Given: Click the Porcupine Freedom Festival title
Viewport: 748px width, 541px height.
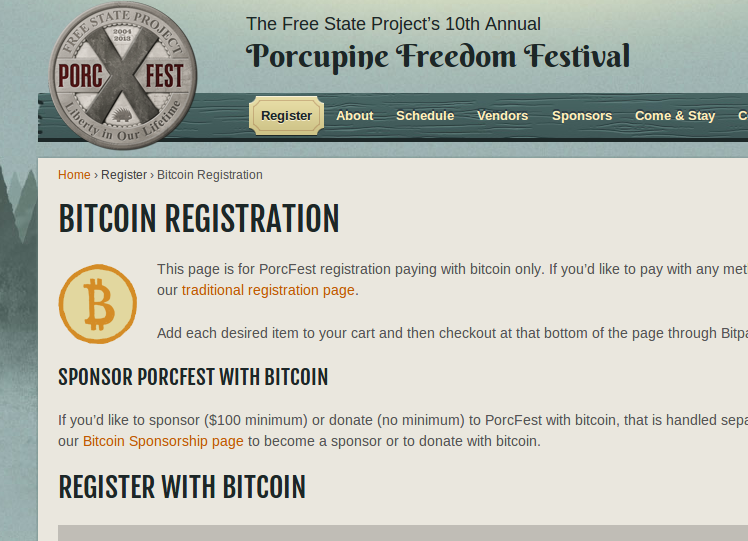Looking at the screenshot, I should tap(438, 57).
